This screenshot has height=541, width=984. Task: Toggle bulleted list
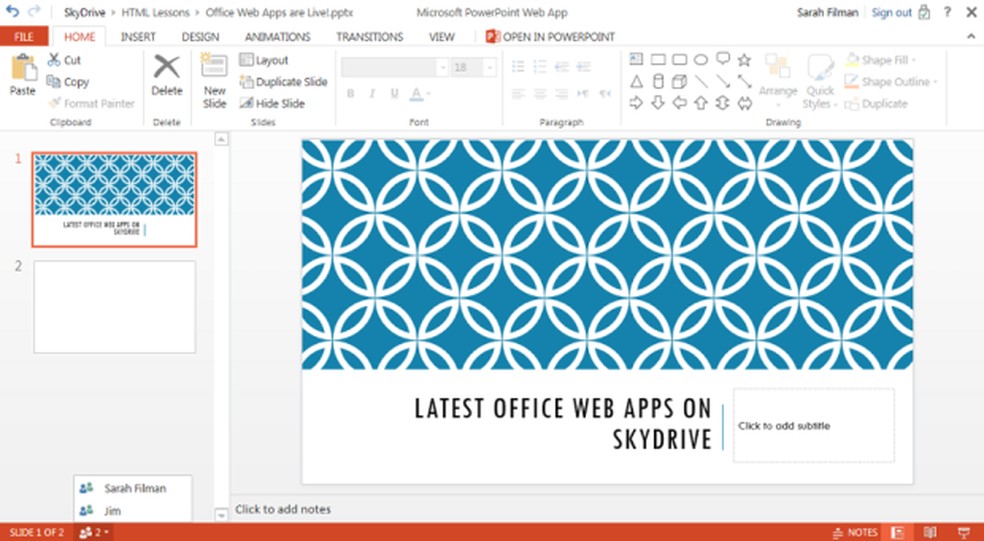coord(518,67)
